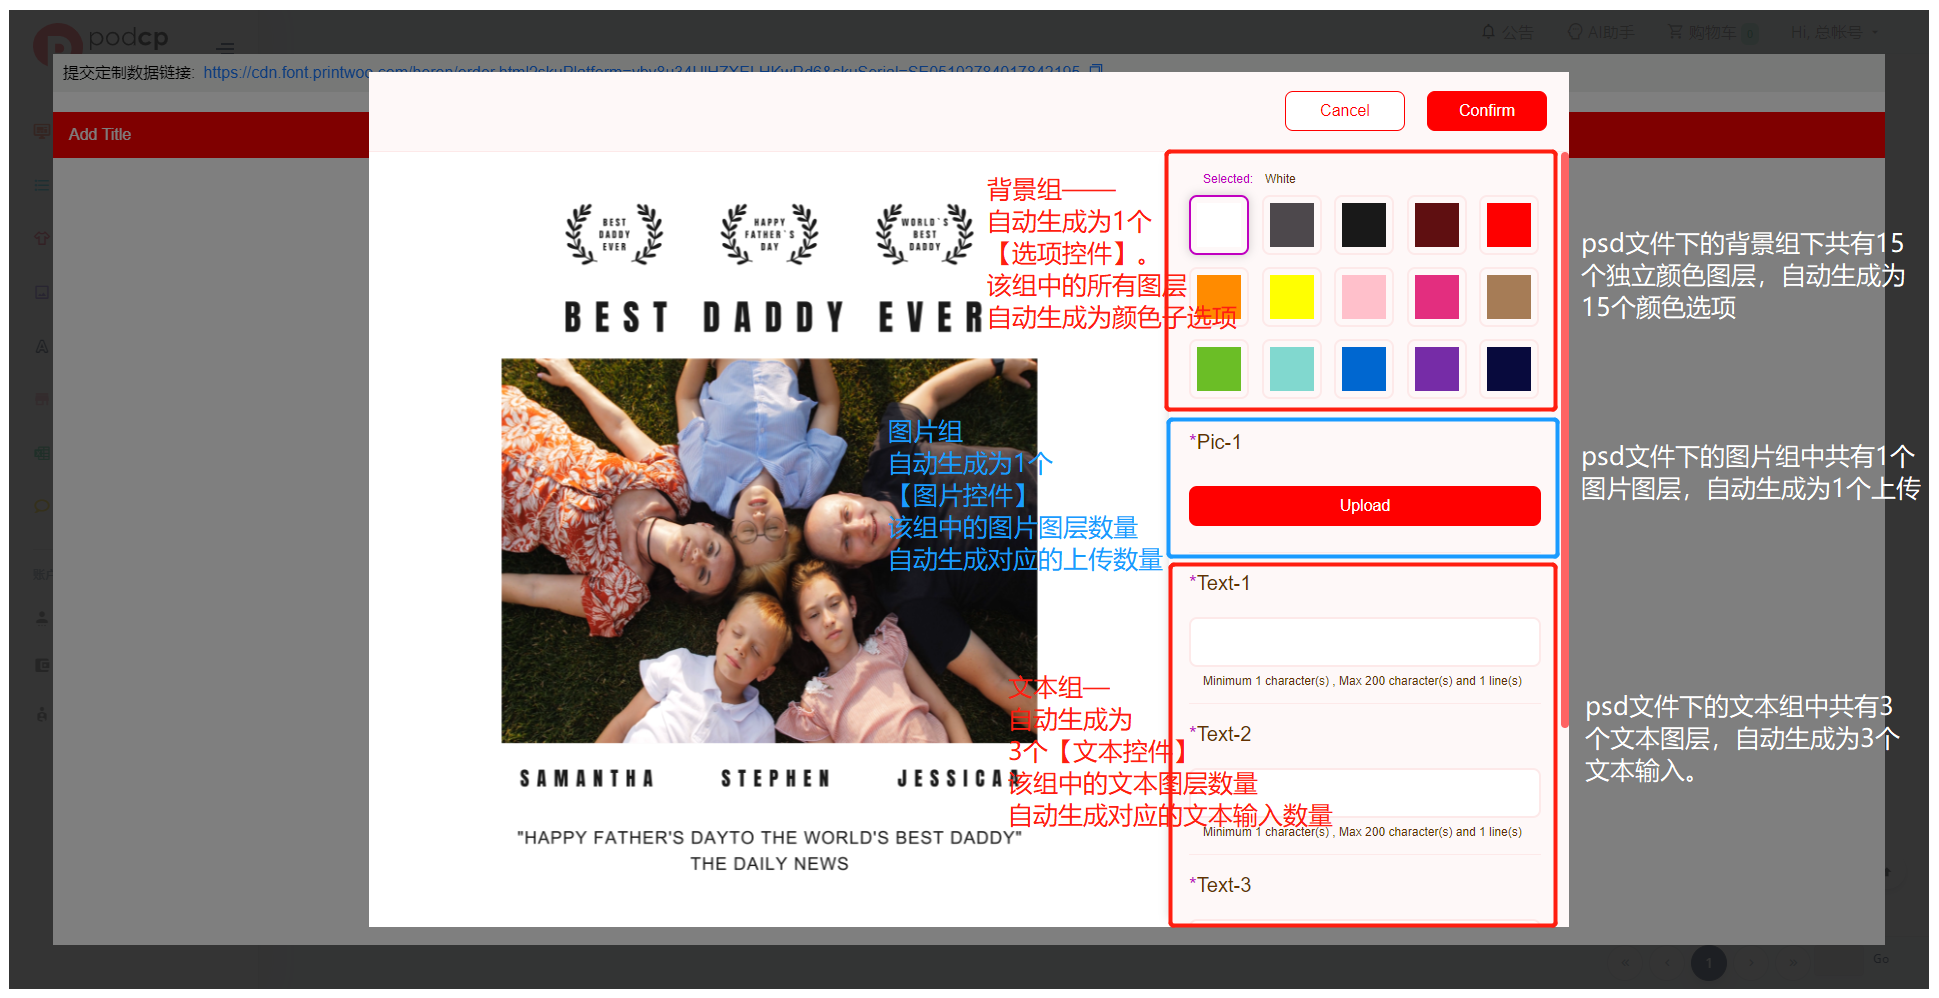Select the black color swatch
This screenshot has height=998, width=1939.
1364,225
